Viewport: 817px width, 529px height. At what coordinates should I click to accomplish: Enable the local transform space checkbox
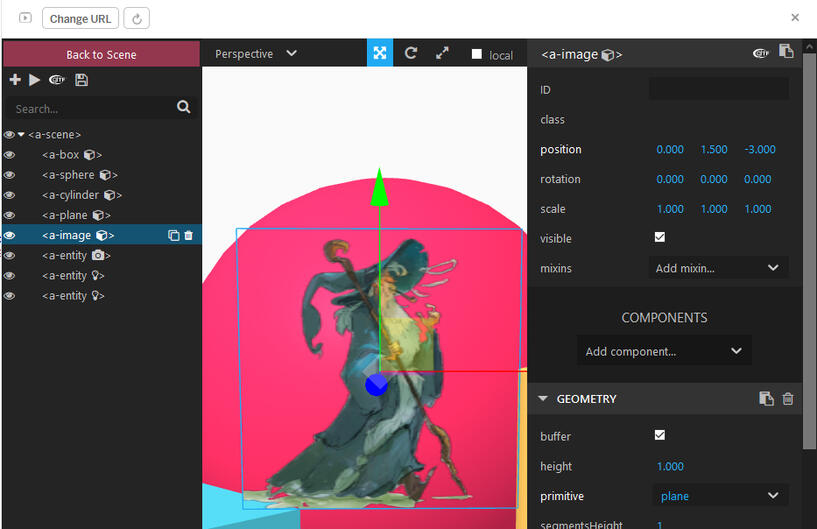tap(477, 55)
